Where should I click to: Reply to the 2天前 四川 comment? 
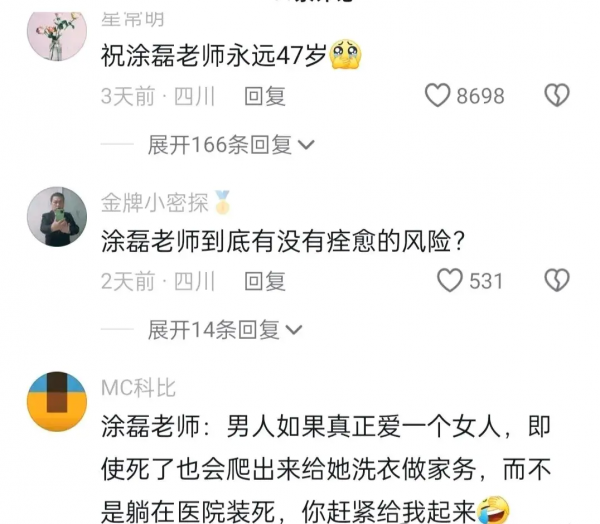265,281
